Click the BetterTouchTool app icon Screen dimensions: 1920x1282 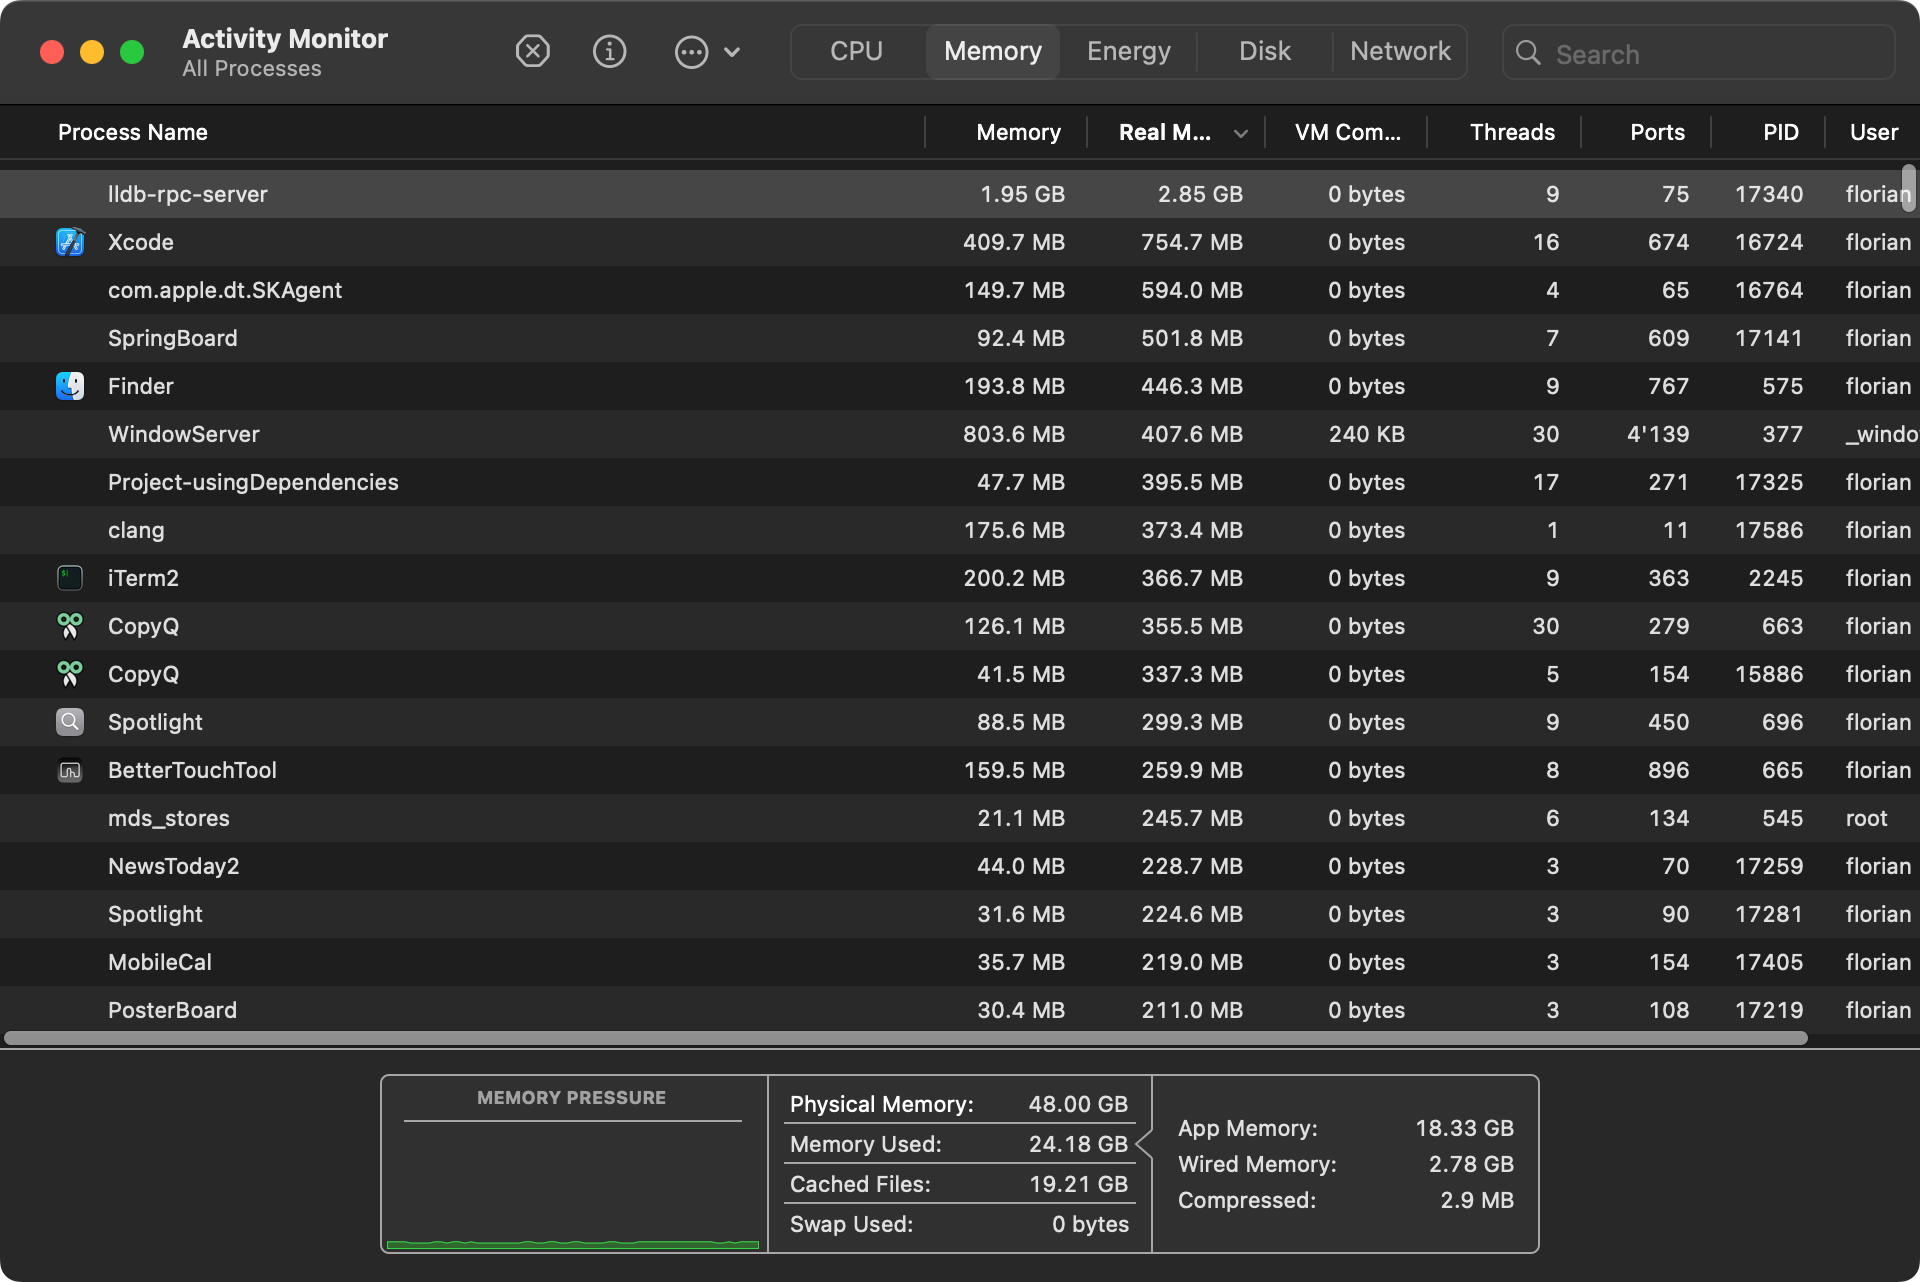pyautogui.click(x=70, y=770)
